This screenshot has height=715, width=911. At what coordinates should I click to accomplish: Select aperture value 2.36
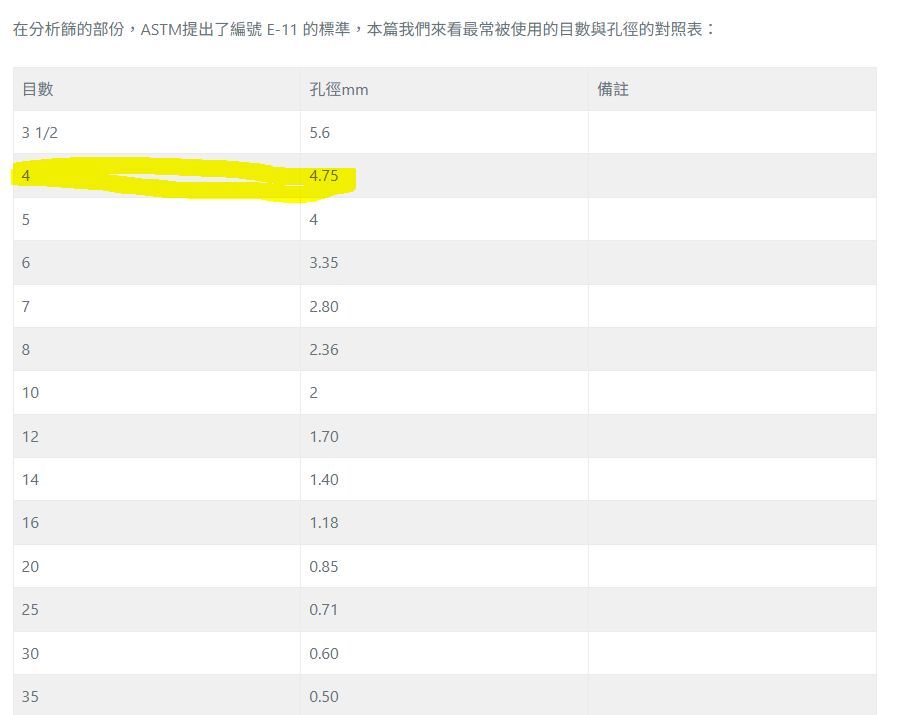click(x=324, y=349)
